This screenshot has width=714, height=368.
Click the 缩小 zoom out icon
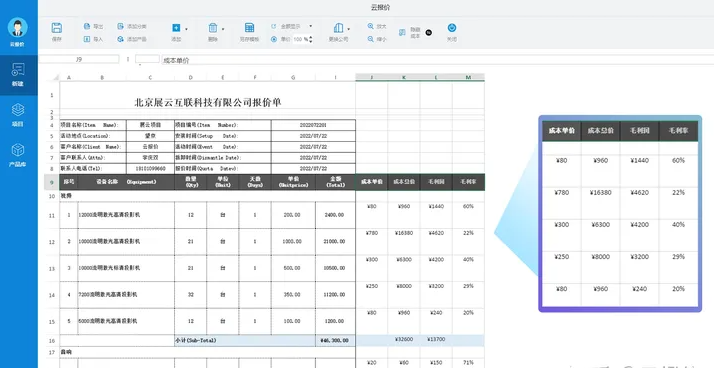tap(371, 39)
